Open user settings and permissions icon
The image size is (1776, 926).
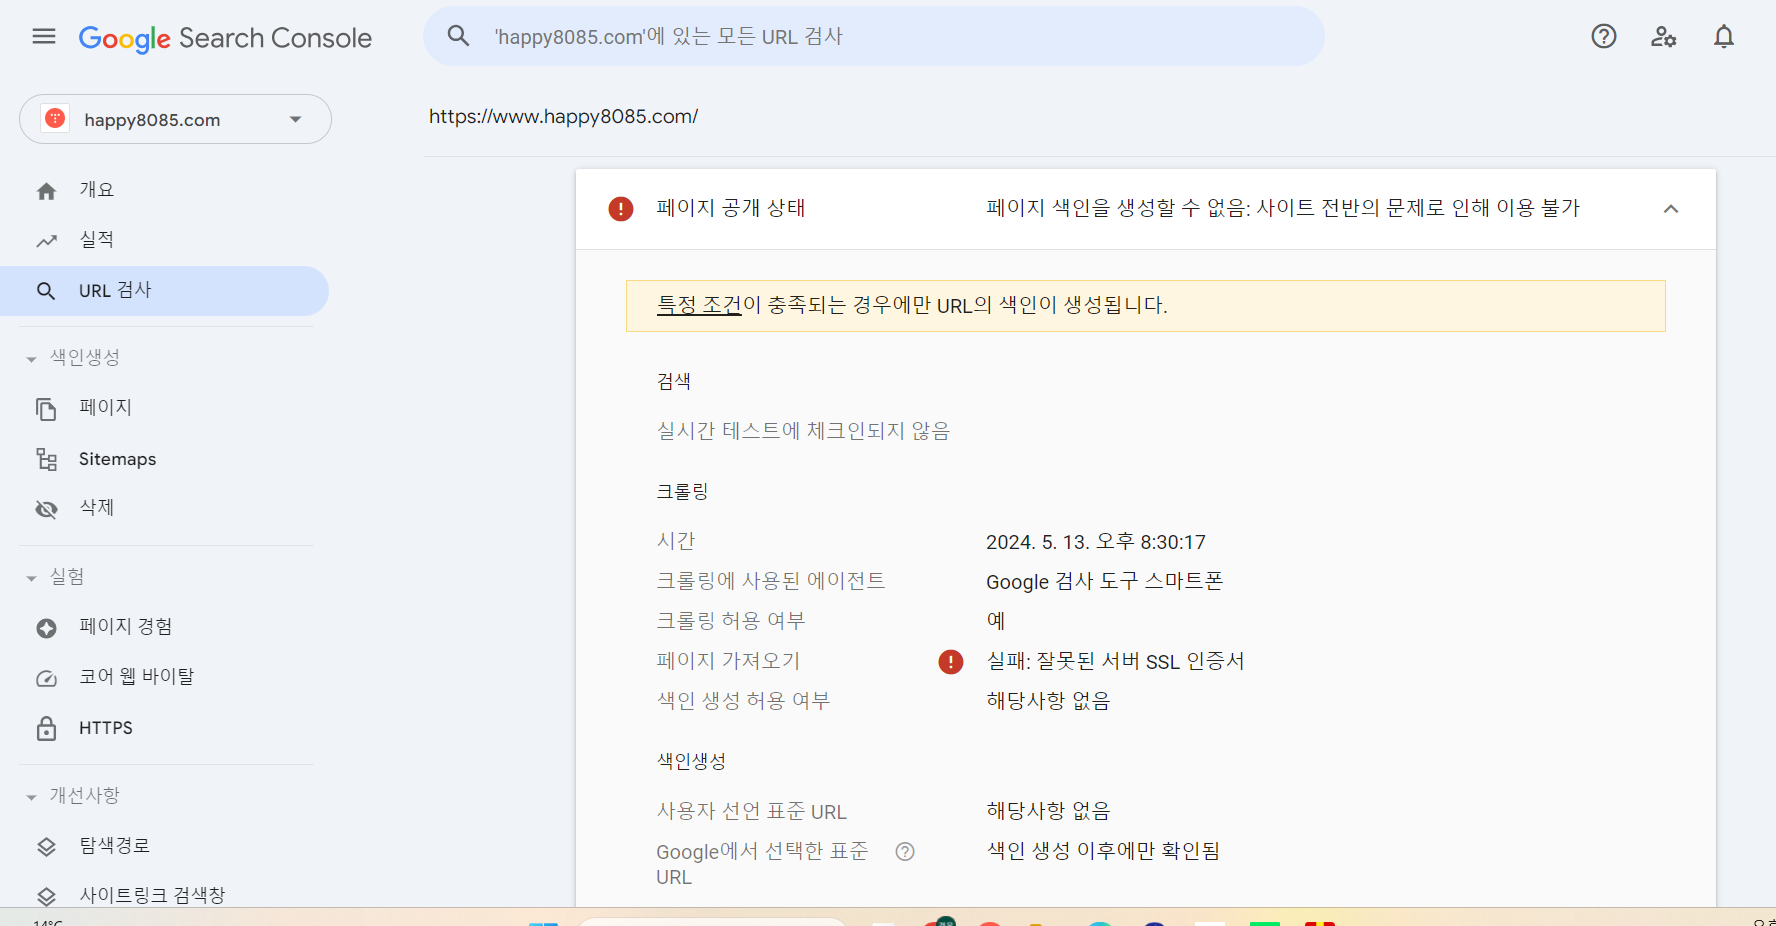click(x=1664, y=36)
